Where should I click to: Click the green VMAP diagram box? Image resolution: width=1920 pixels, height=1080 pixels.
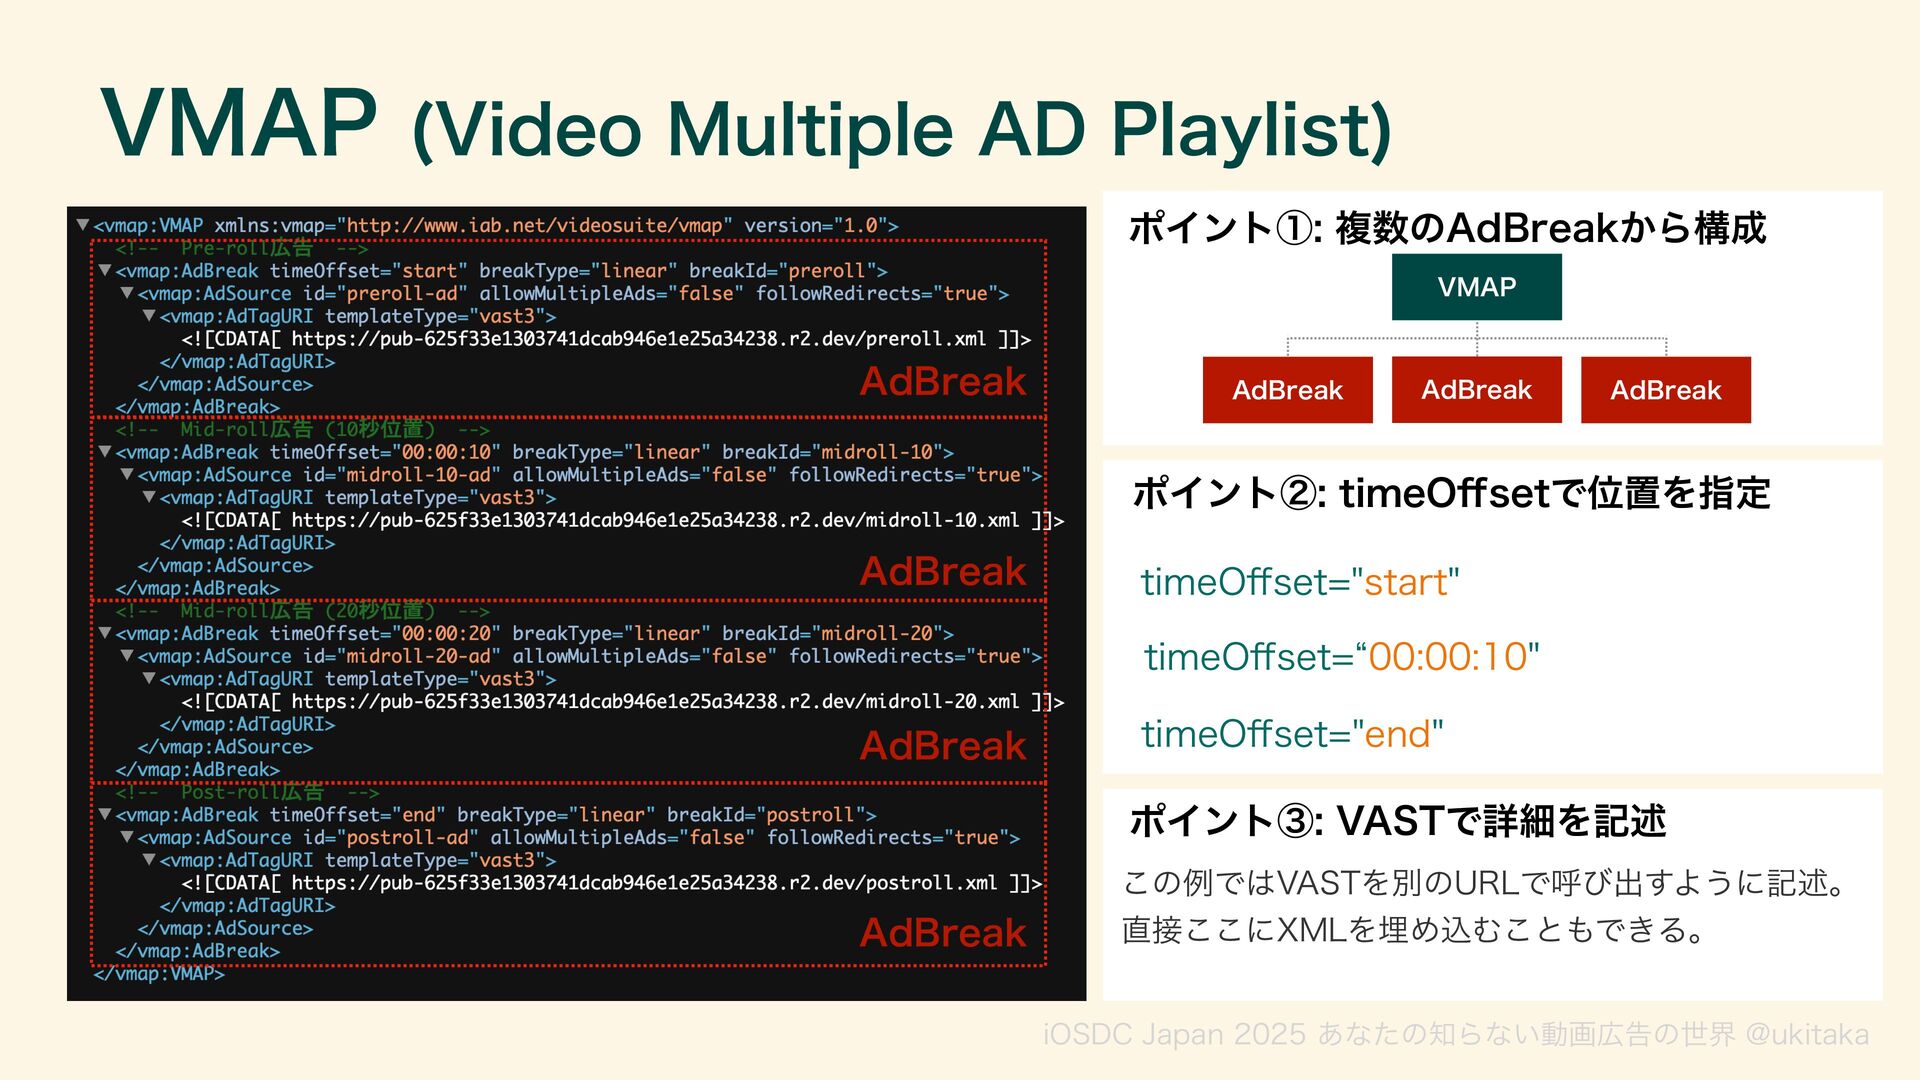point(1476,287)
